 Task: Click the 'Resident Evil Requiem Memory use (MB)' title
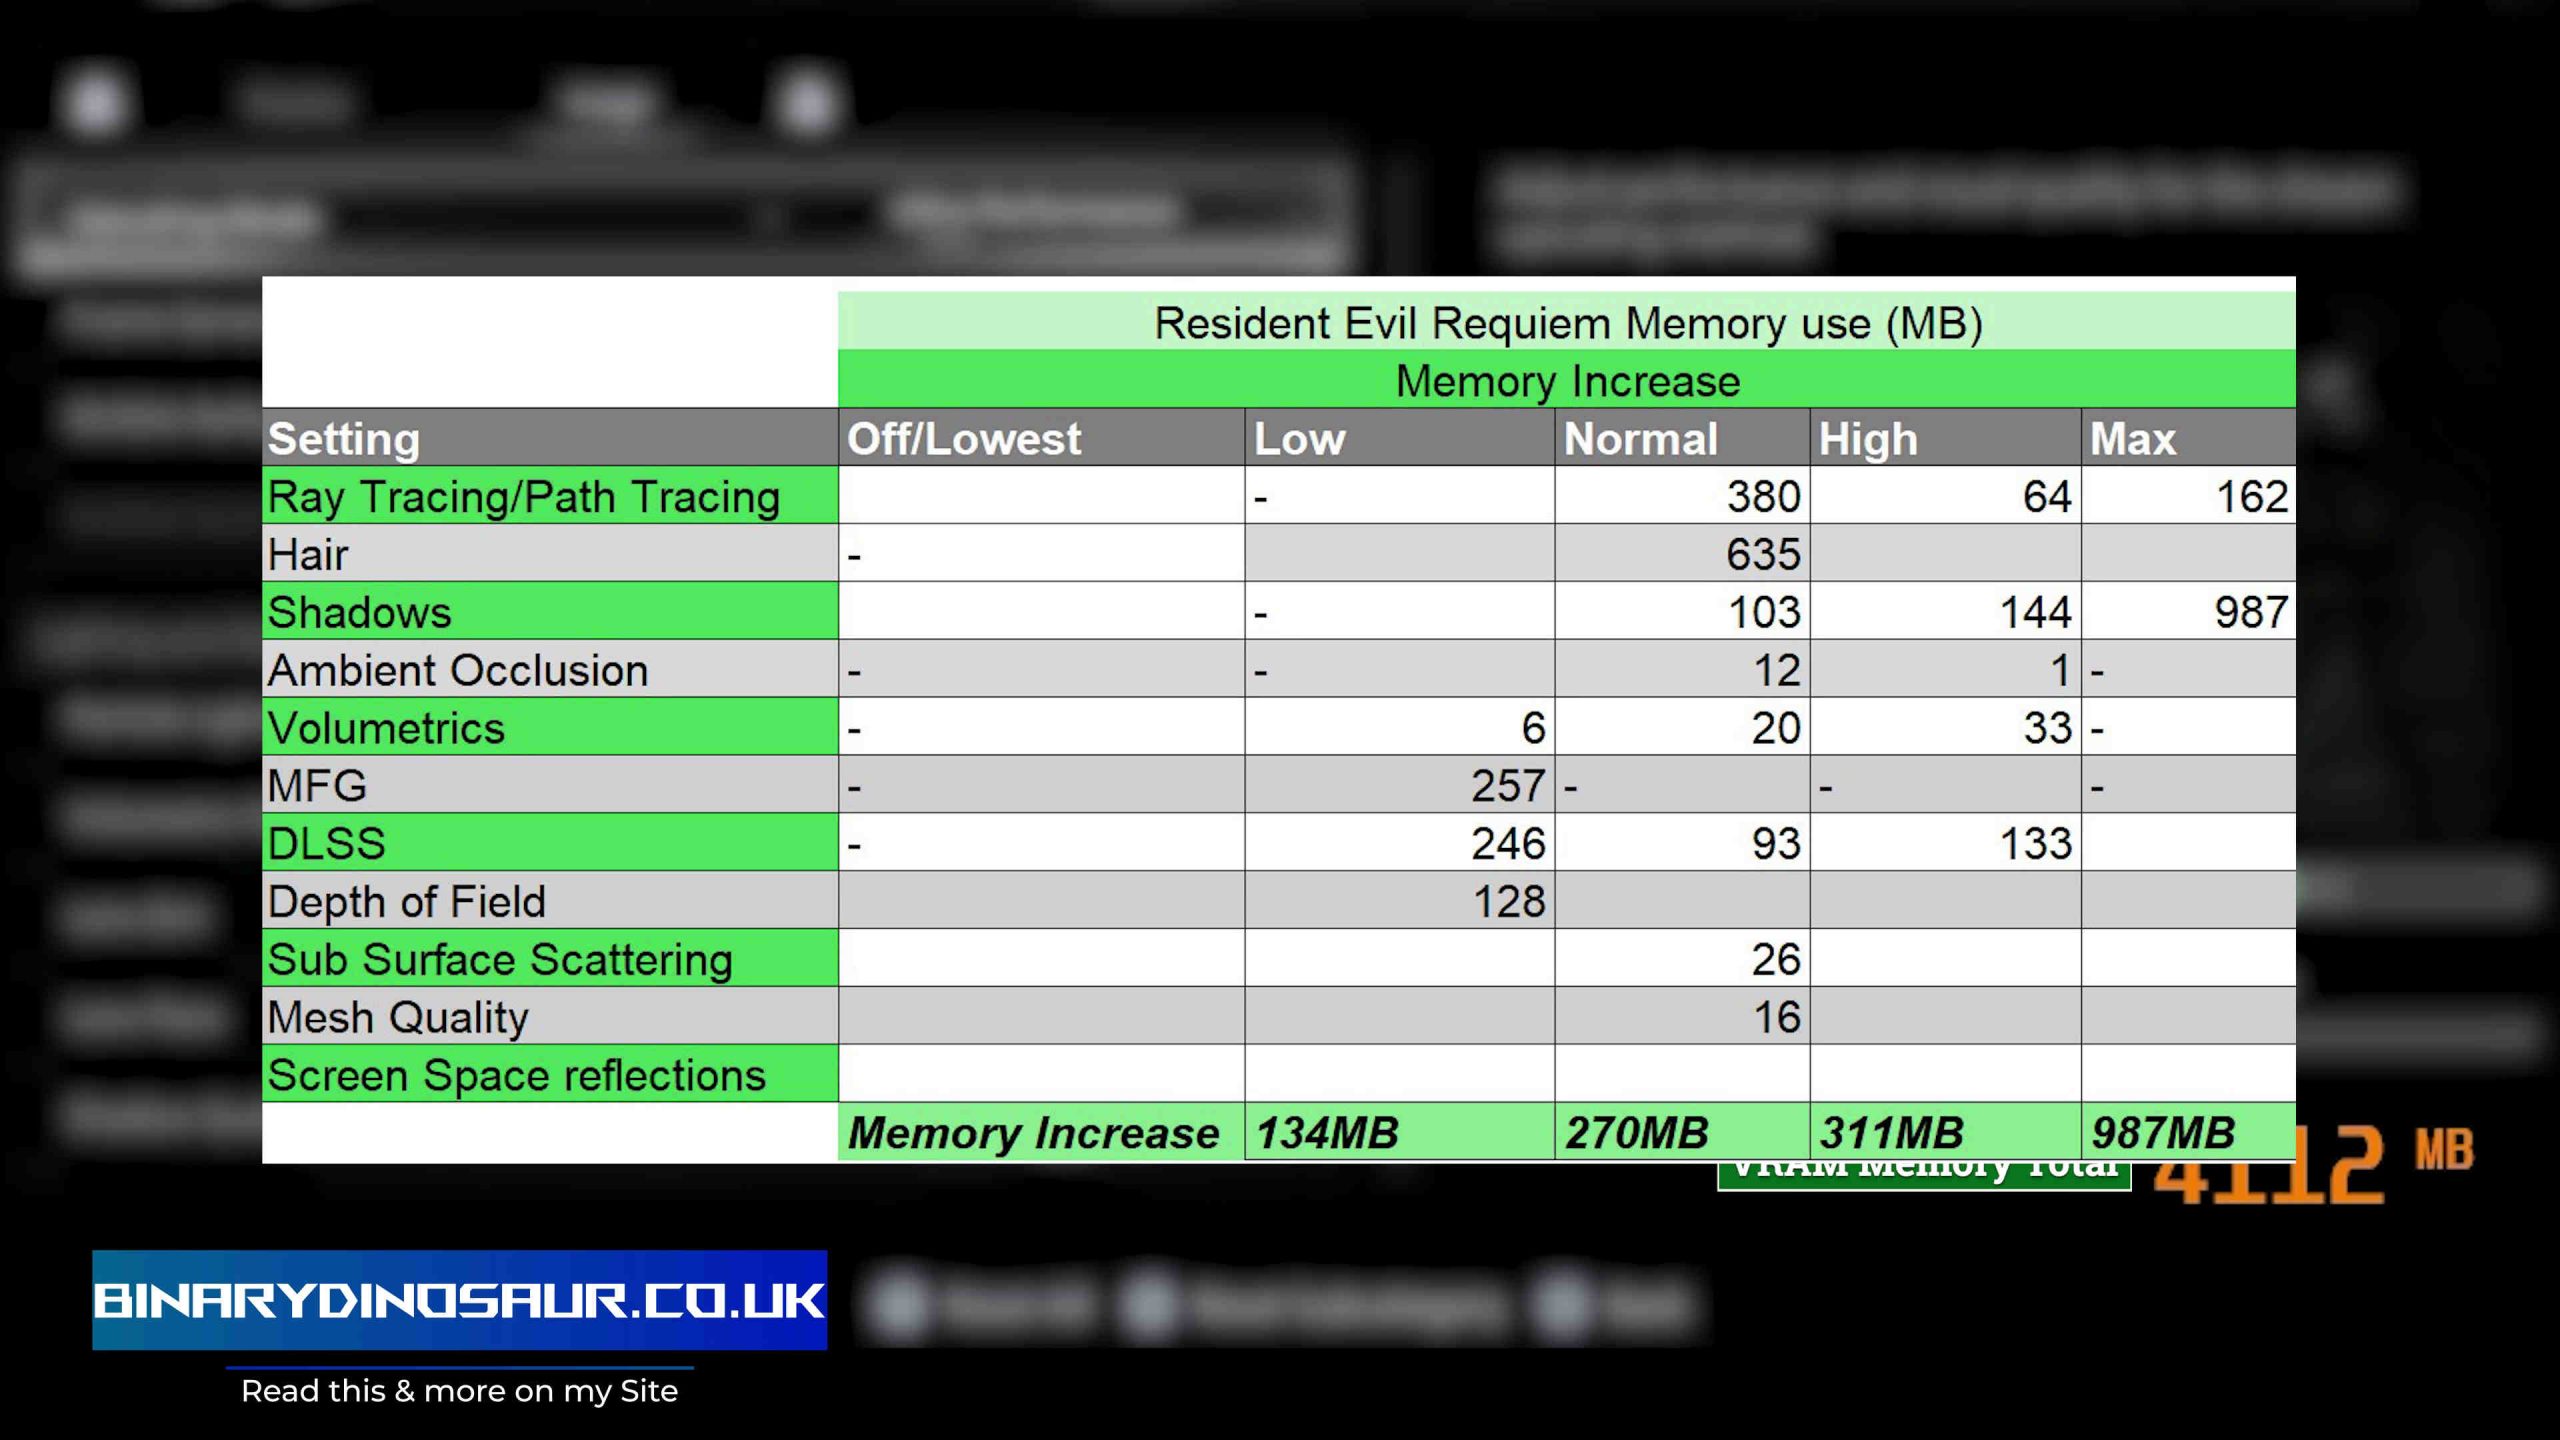(x=1567, y=323)
